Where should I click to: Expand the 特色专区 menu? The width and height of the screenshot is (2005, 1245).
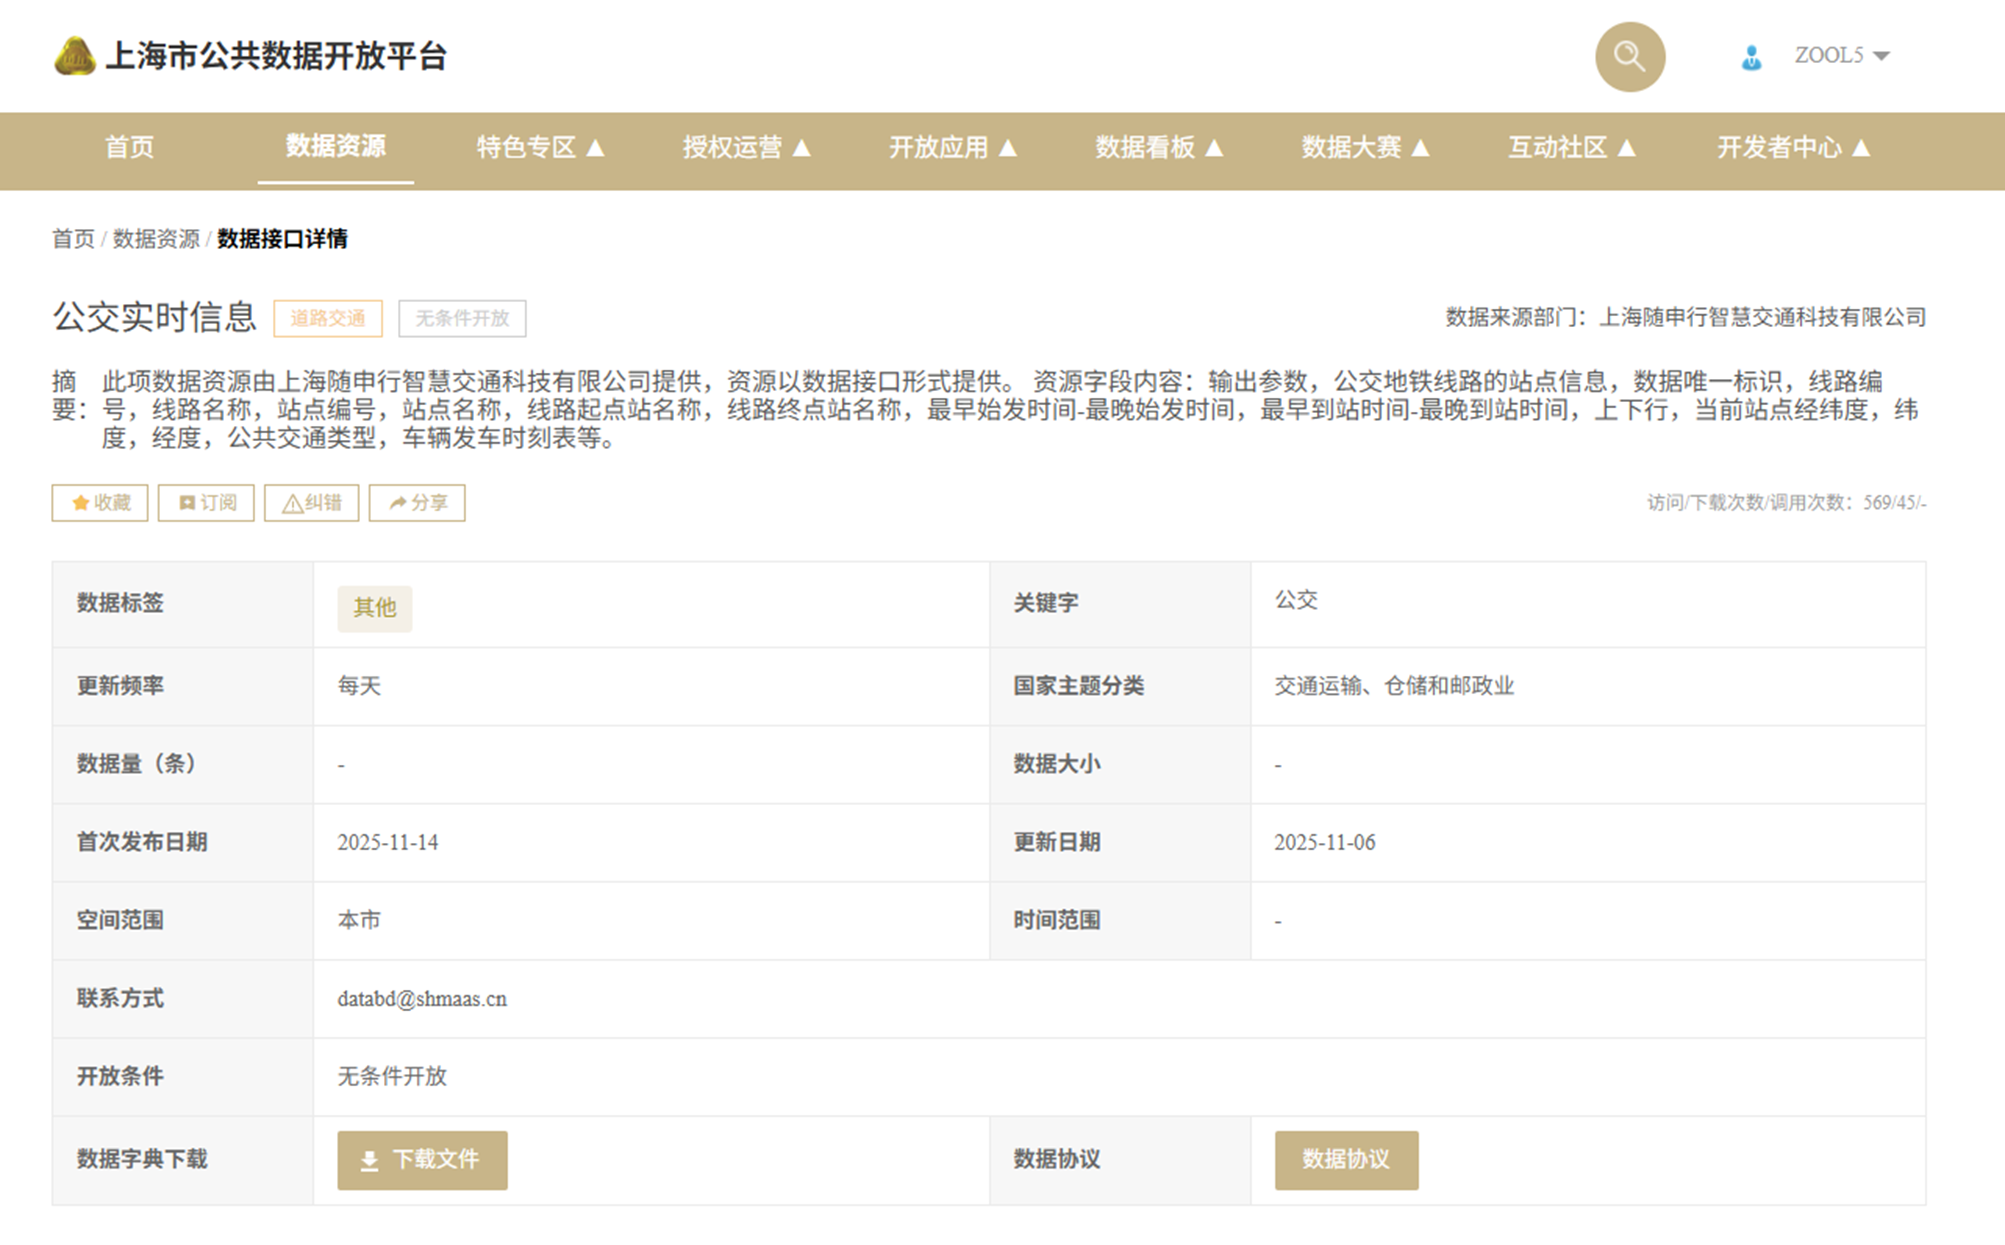[540, 148]
